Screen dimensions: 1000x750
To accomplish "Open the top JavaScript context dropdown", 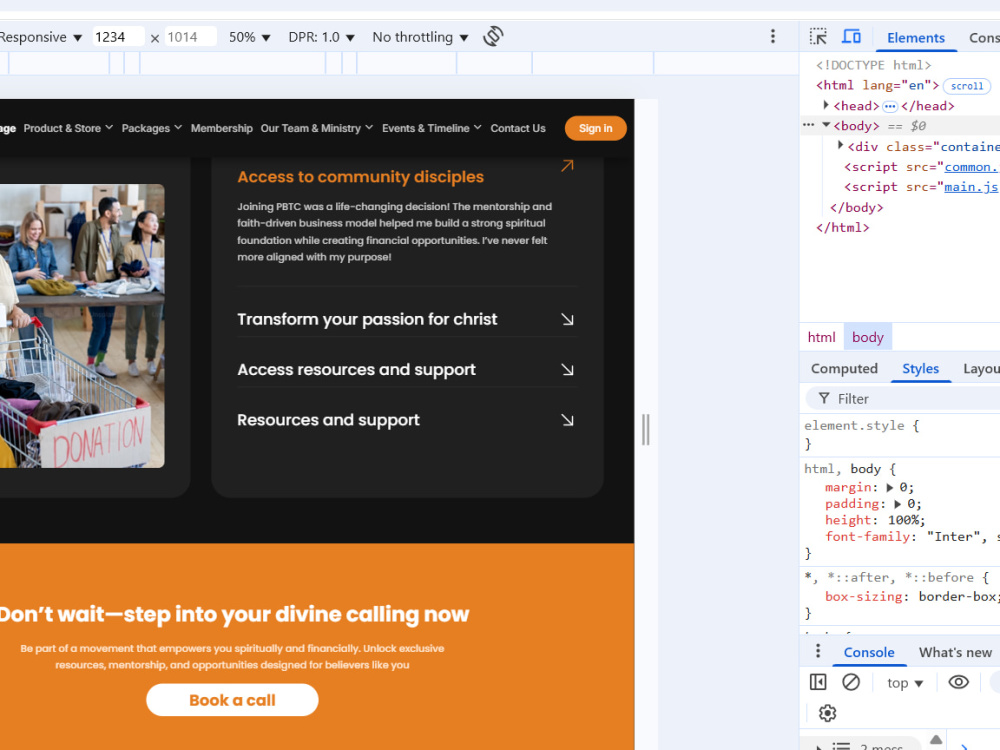I will (x=905, y=683).
